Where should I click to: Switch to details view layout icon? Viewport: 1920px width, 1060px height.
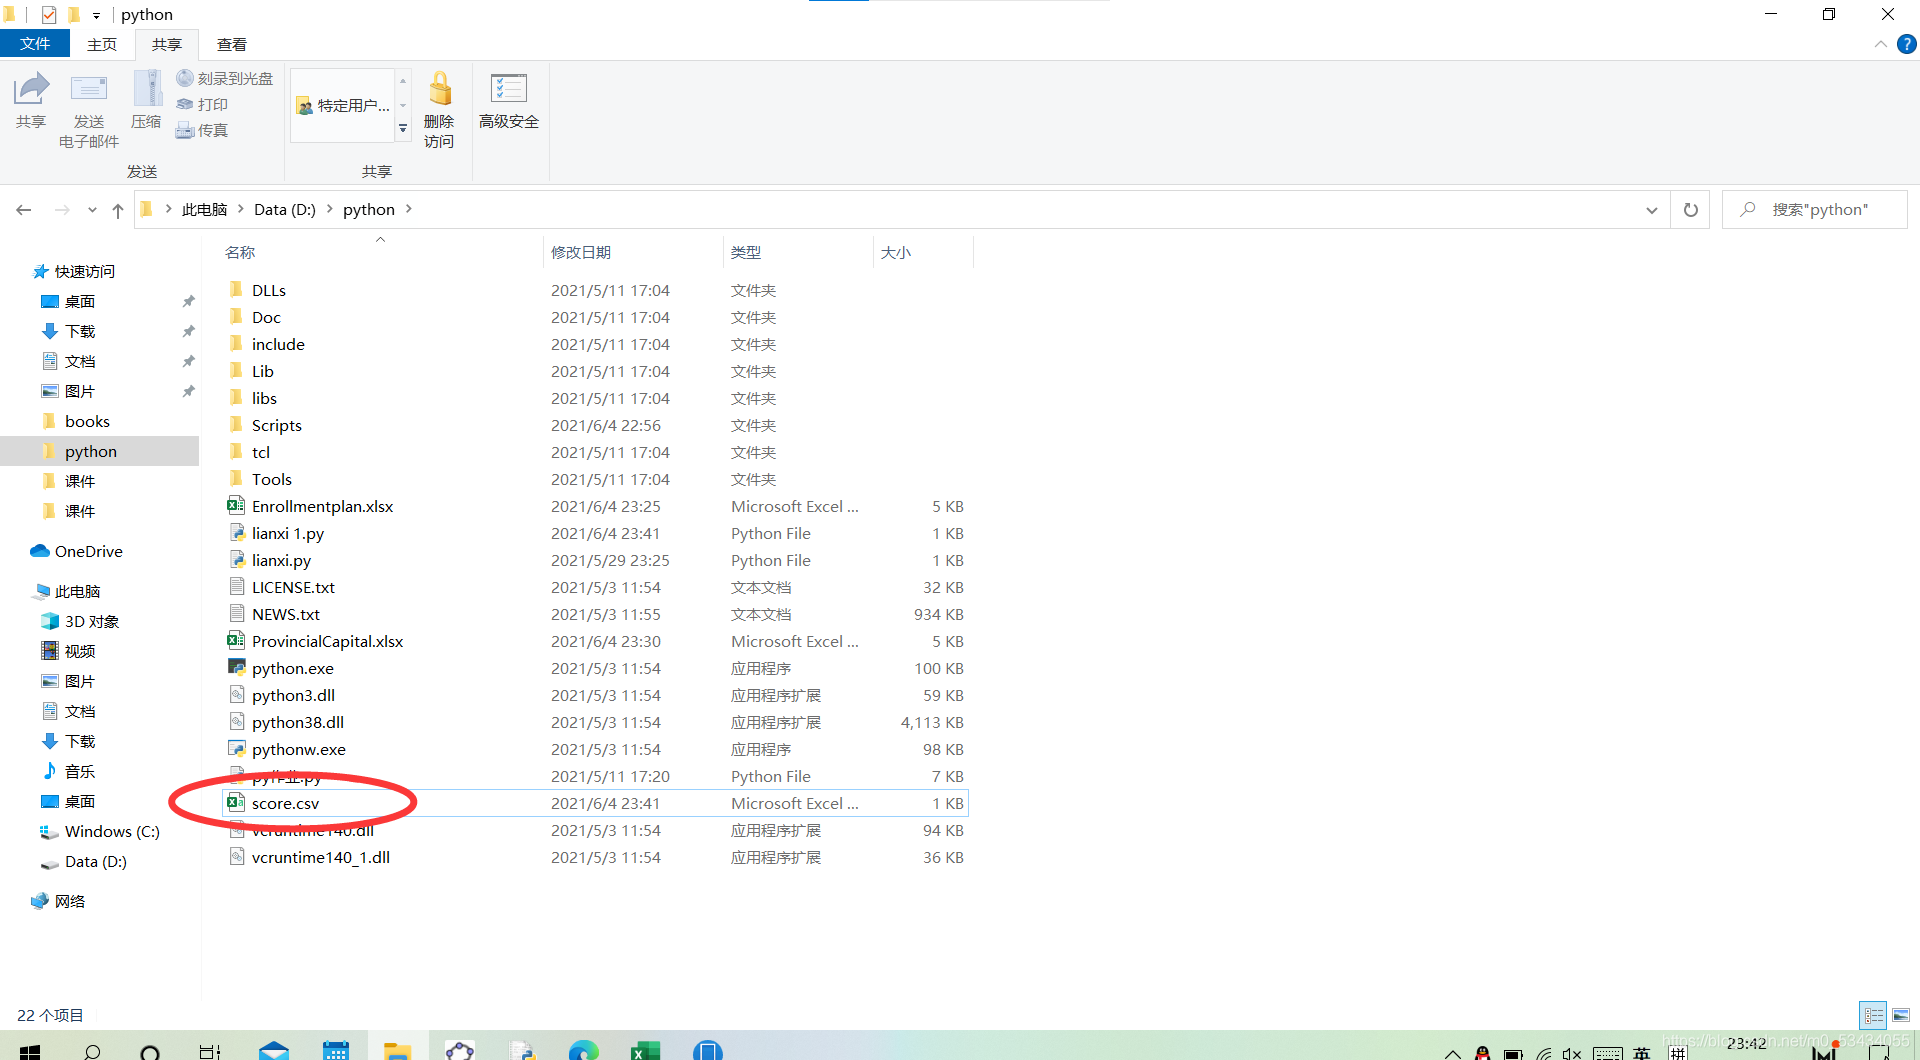coord(1873,1015)
